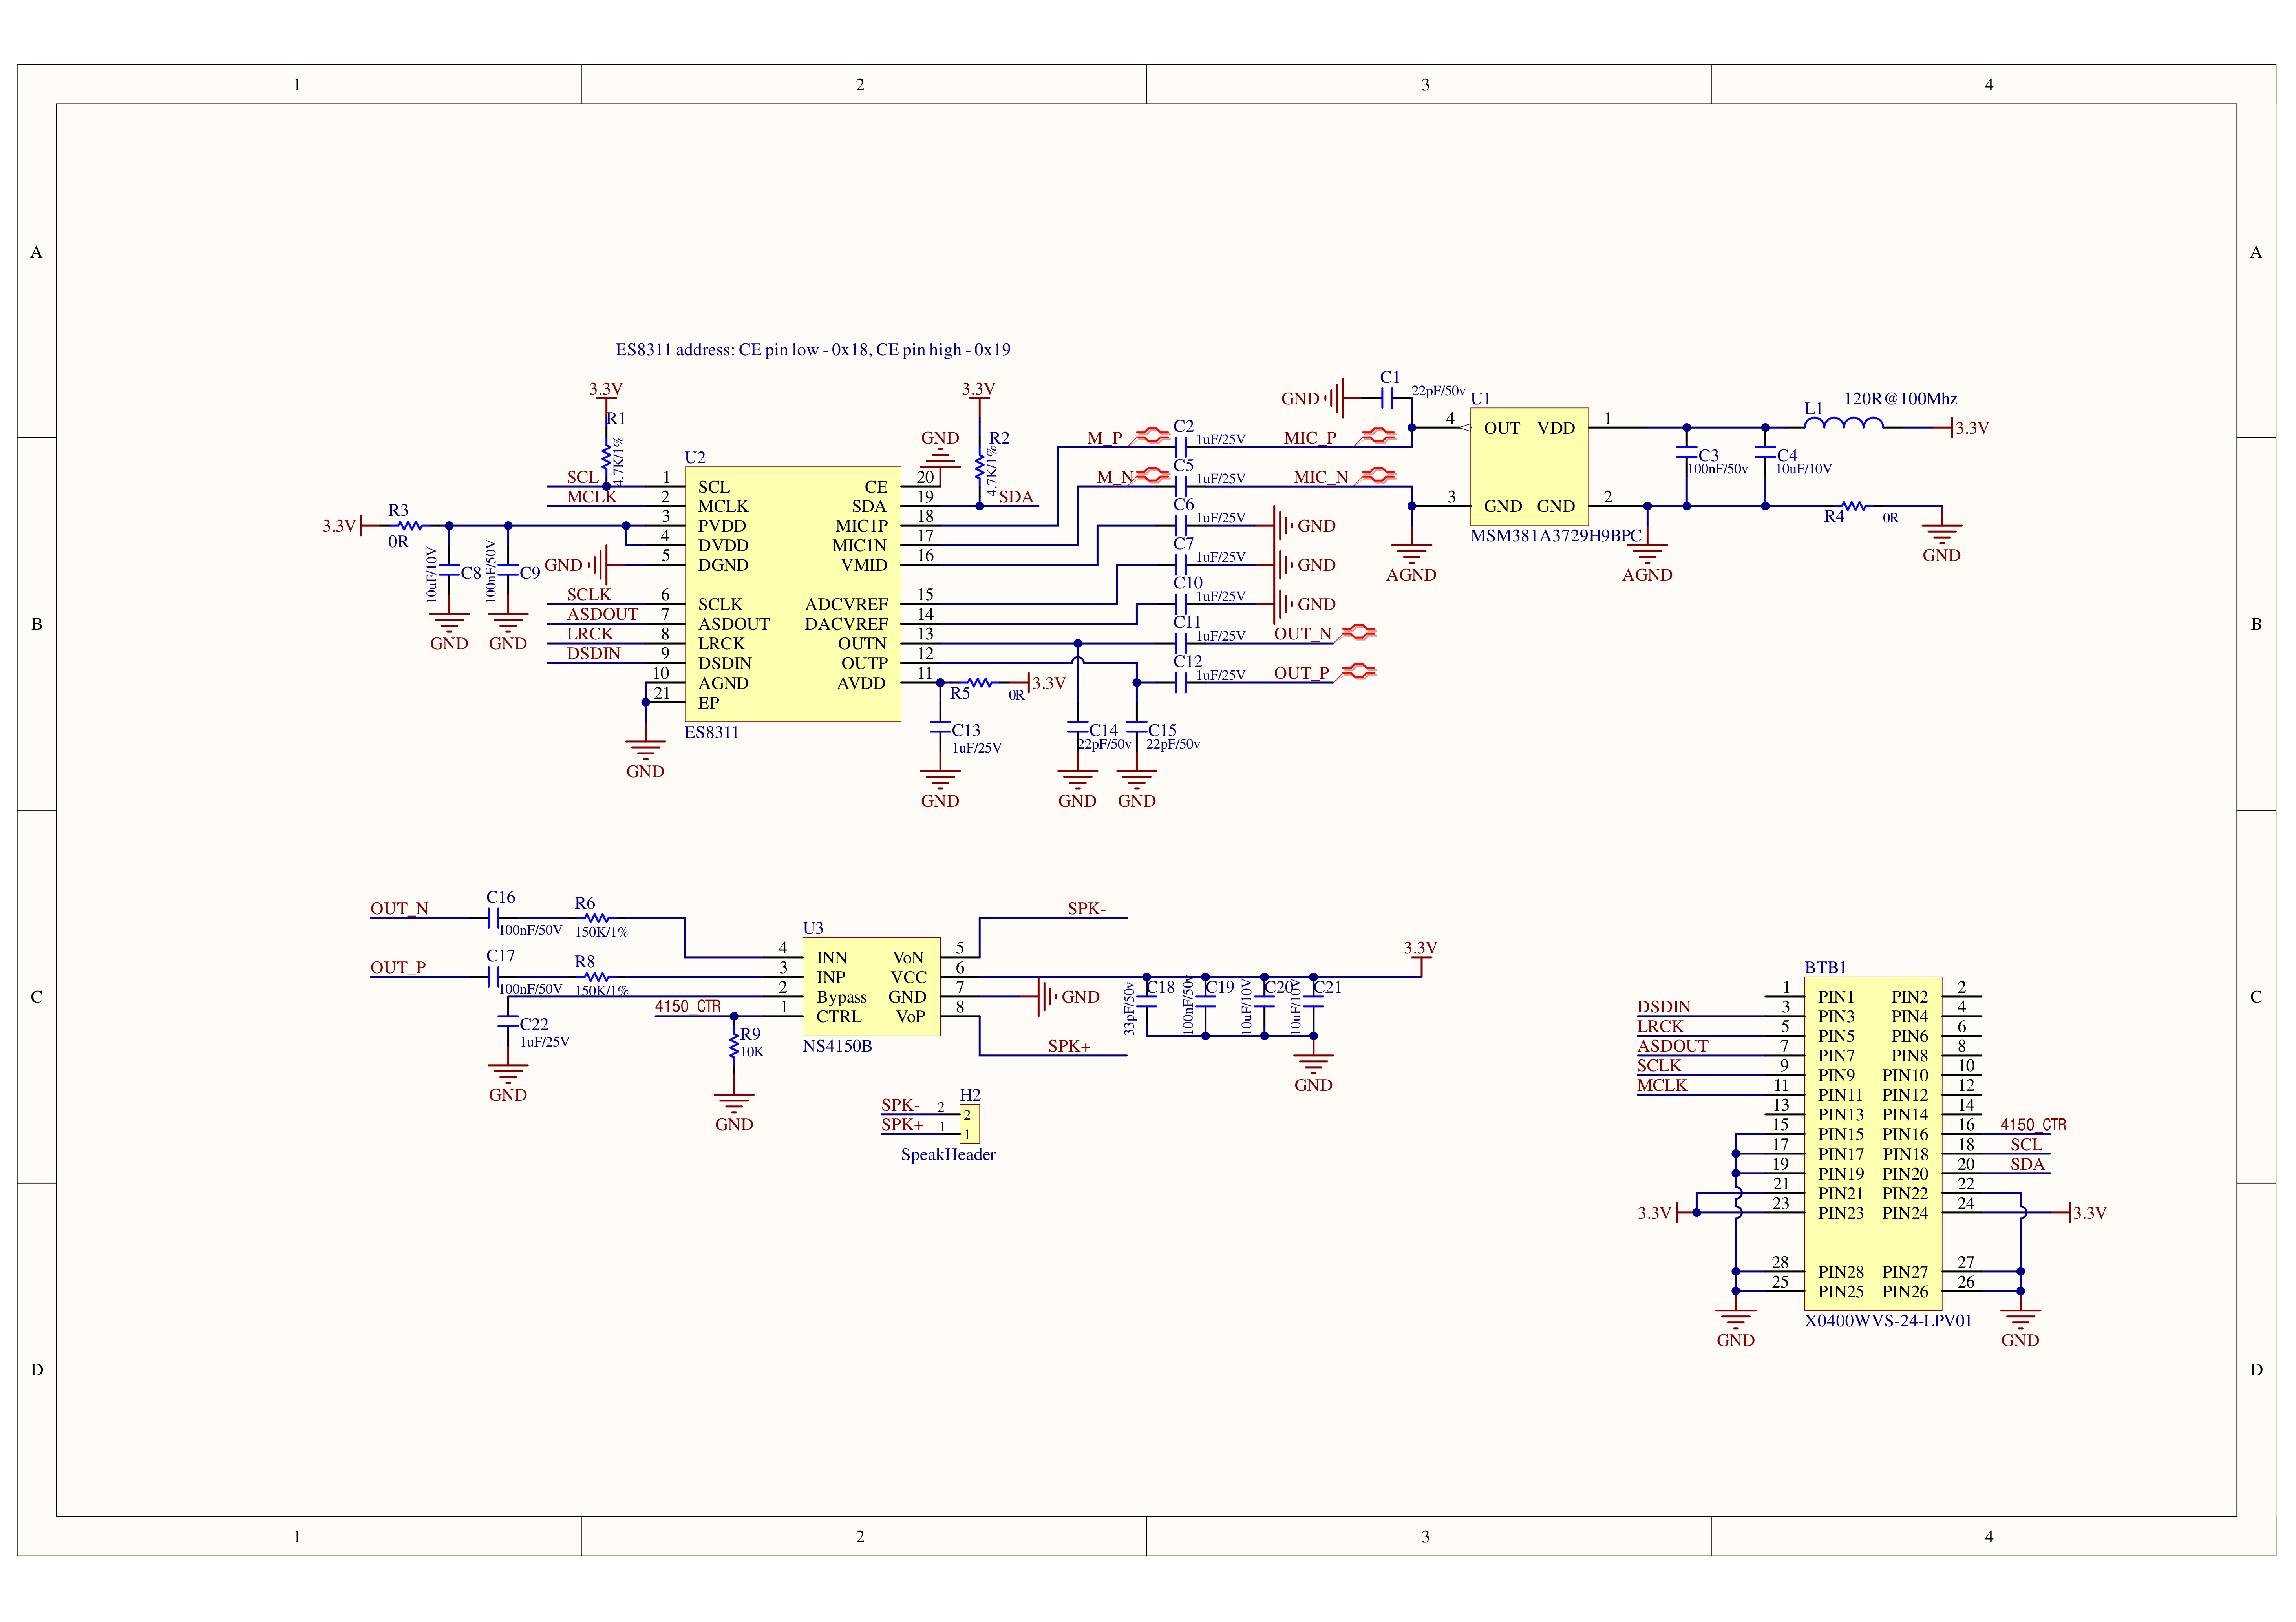The width and height of the screenshot is (2296, 1622).
Task: Click the MSM381A3729H9BPC part label
Action: [1556, 536]
